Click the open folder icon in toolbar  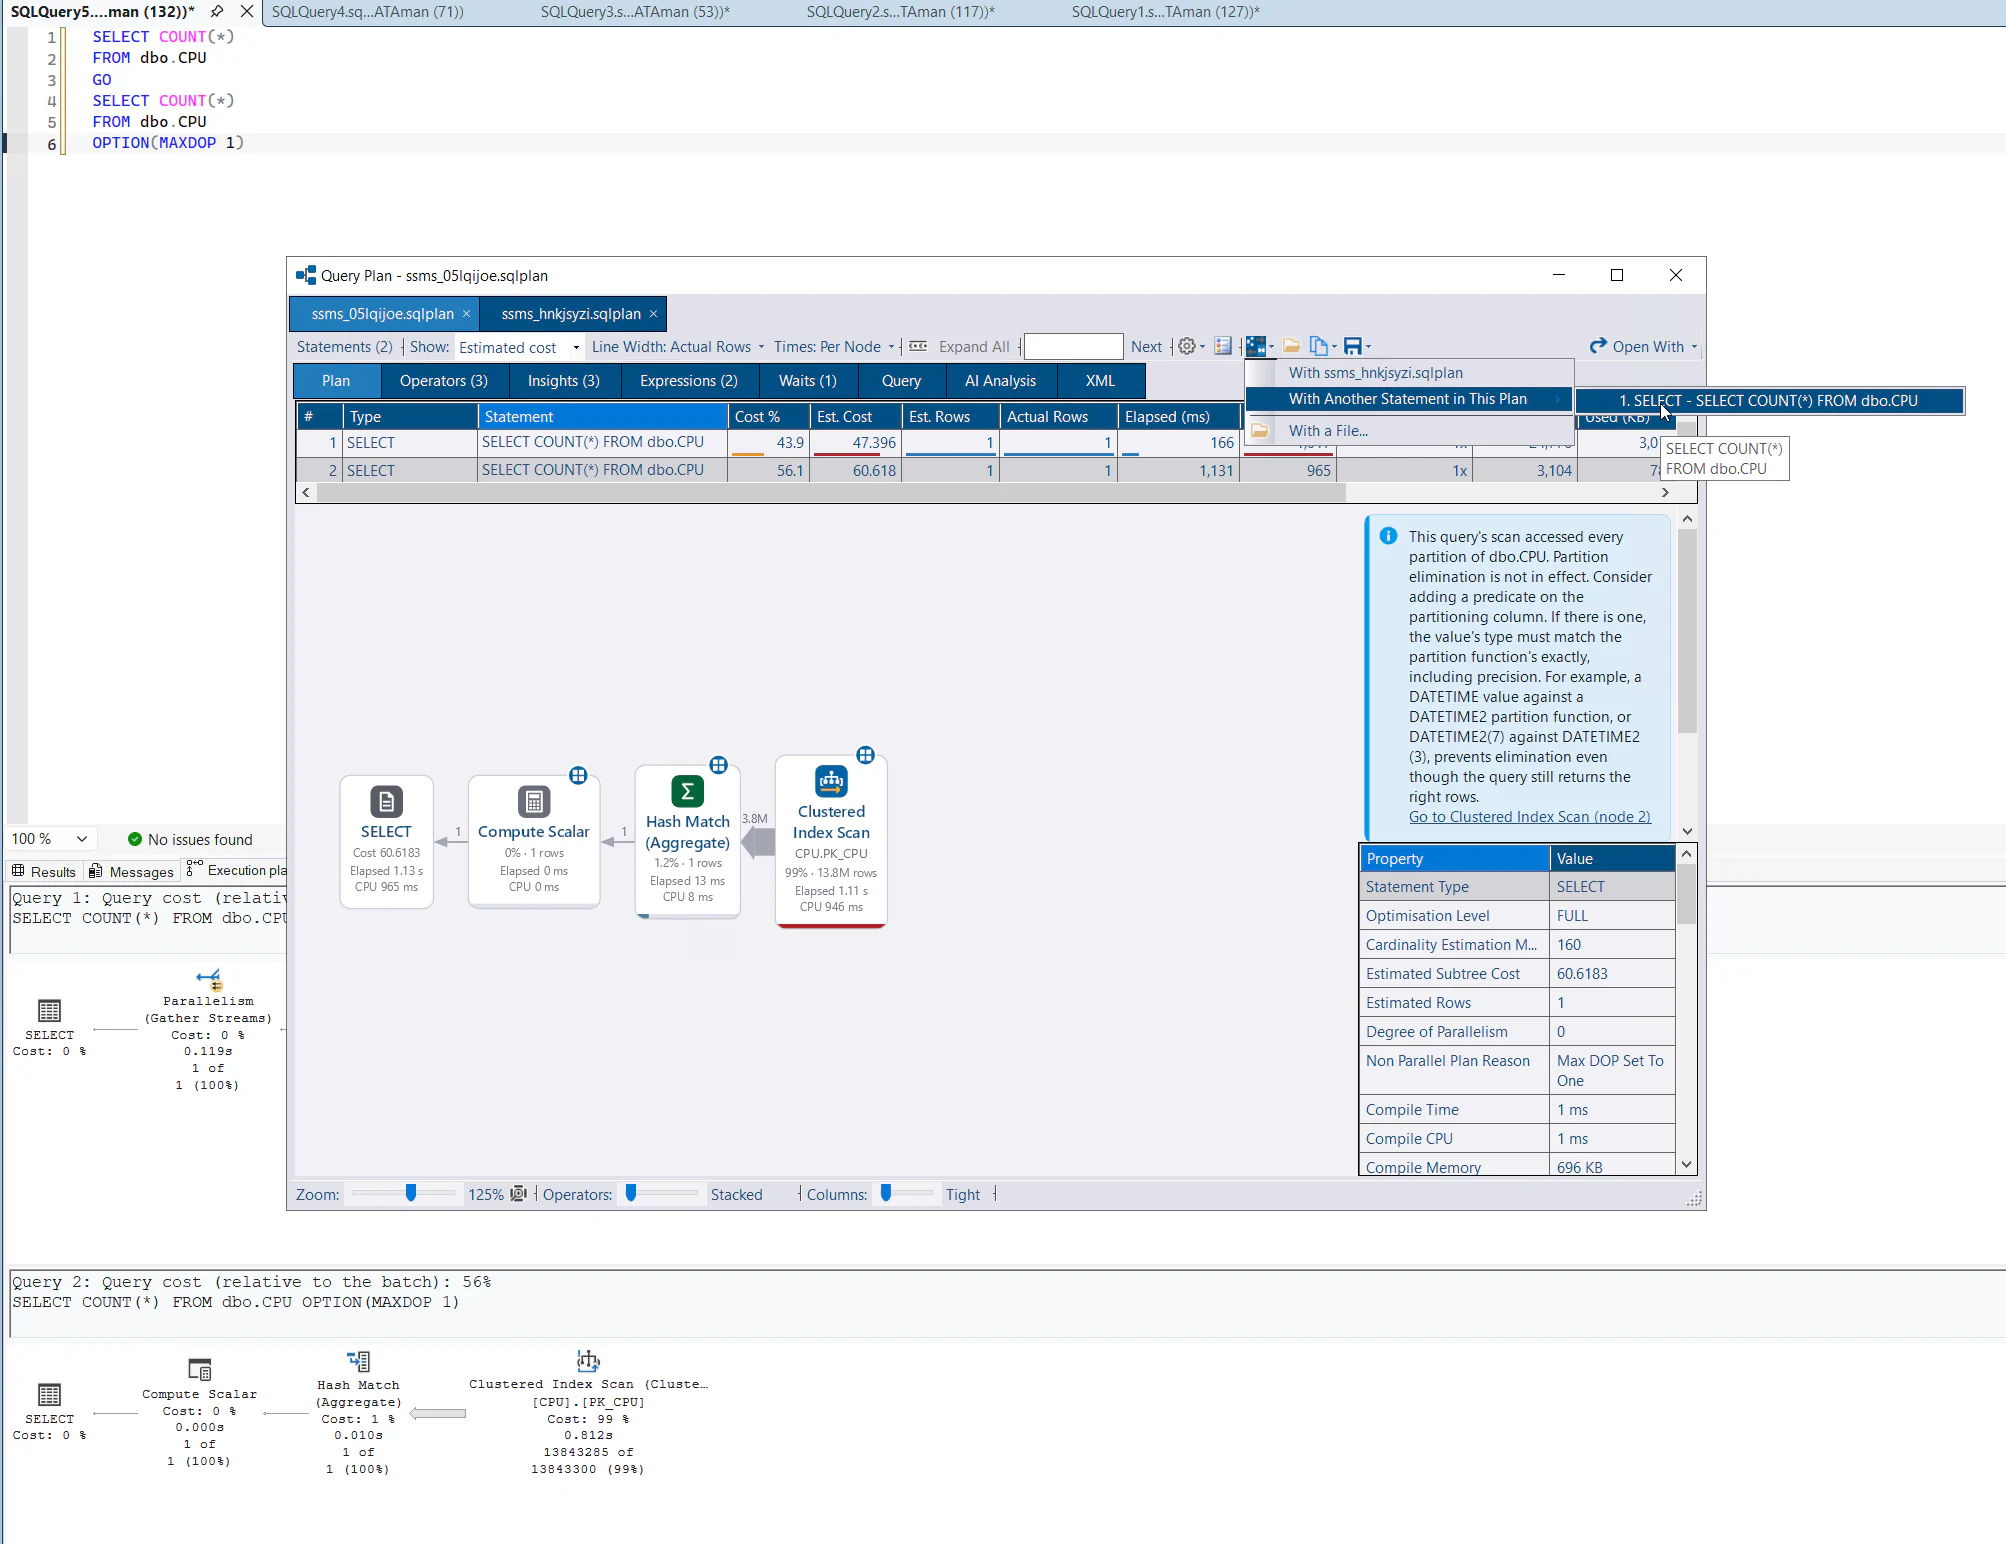[x=1292, y=346]
